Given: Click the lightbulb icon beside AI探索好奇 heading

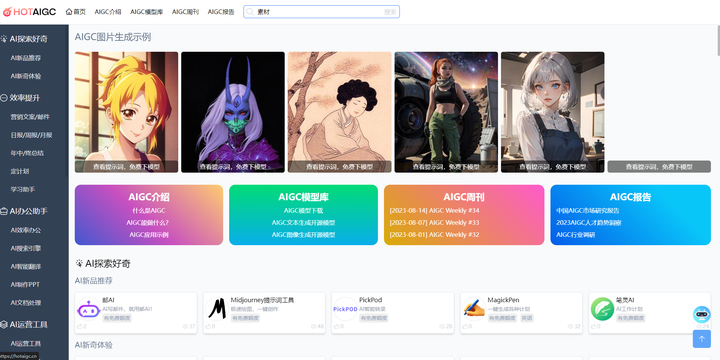Looking at the screenshot, I should pyautogui.click(x=79, y=264).
